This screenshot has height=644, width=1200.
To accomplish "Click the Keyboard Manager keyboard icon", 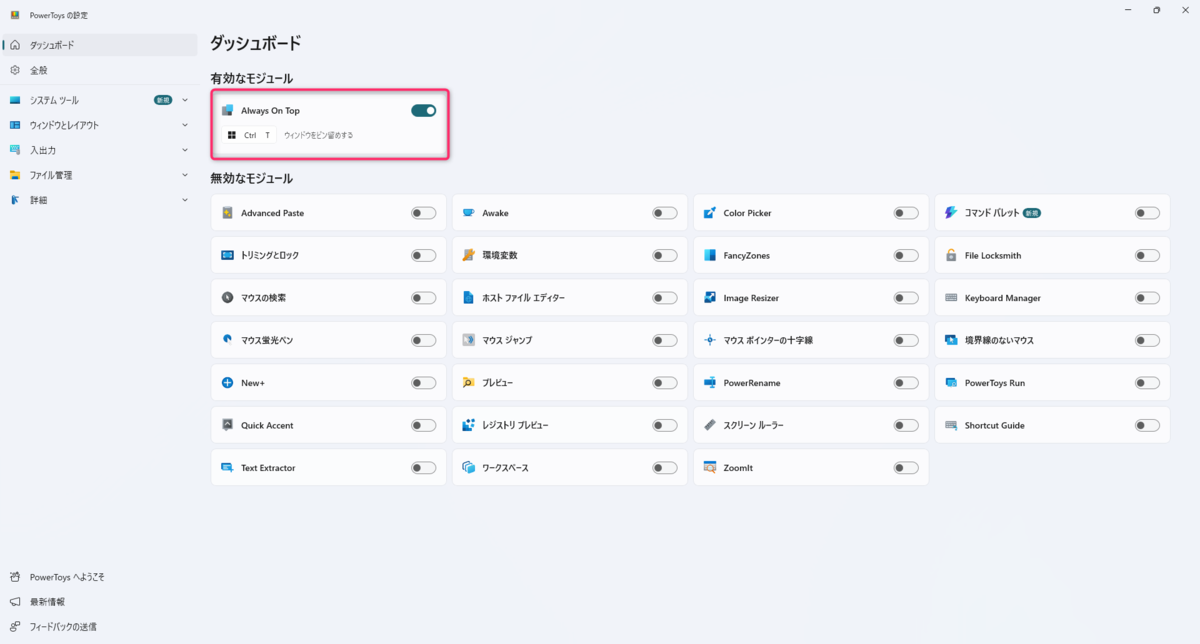I will (x=951, y=298).
